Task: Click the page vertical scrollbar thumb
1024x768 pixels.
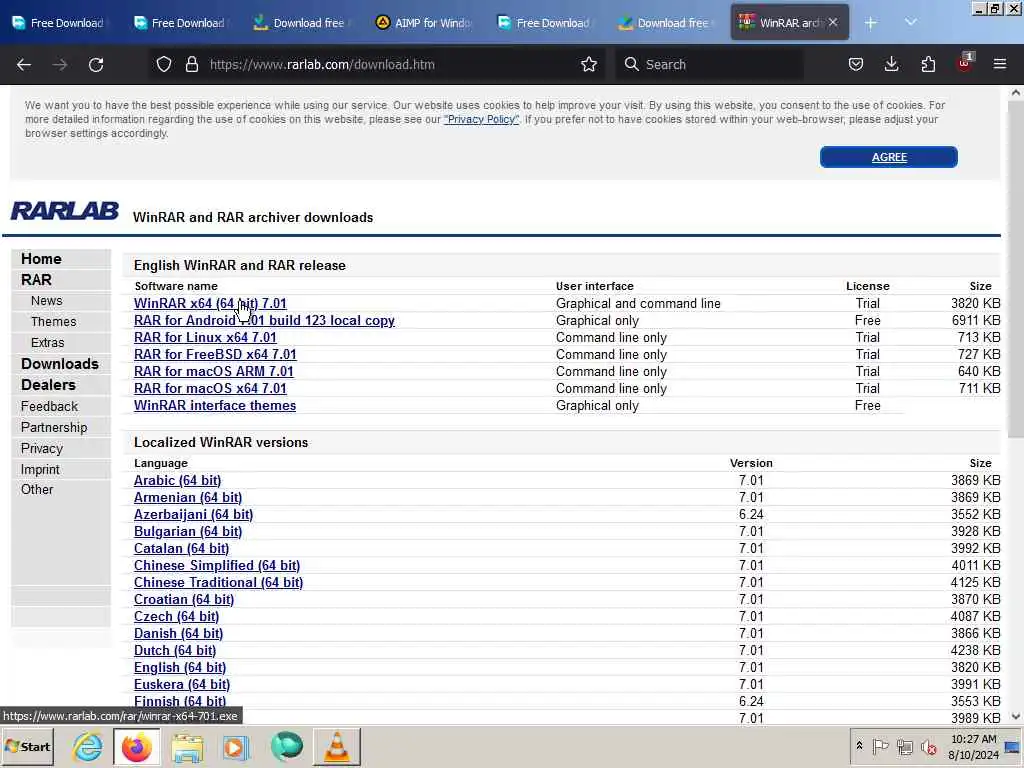Action: 1016,271
